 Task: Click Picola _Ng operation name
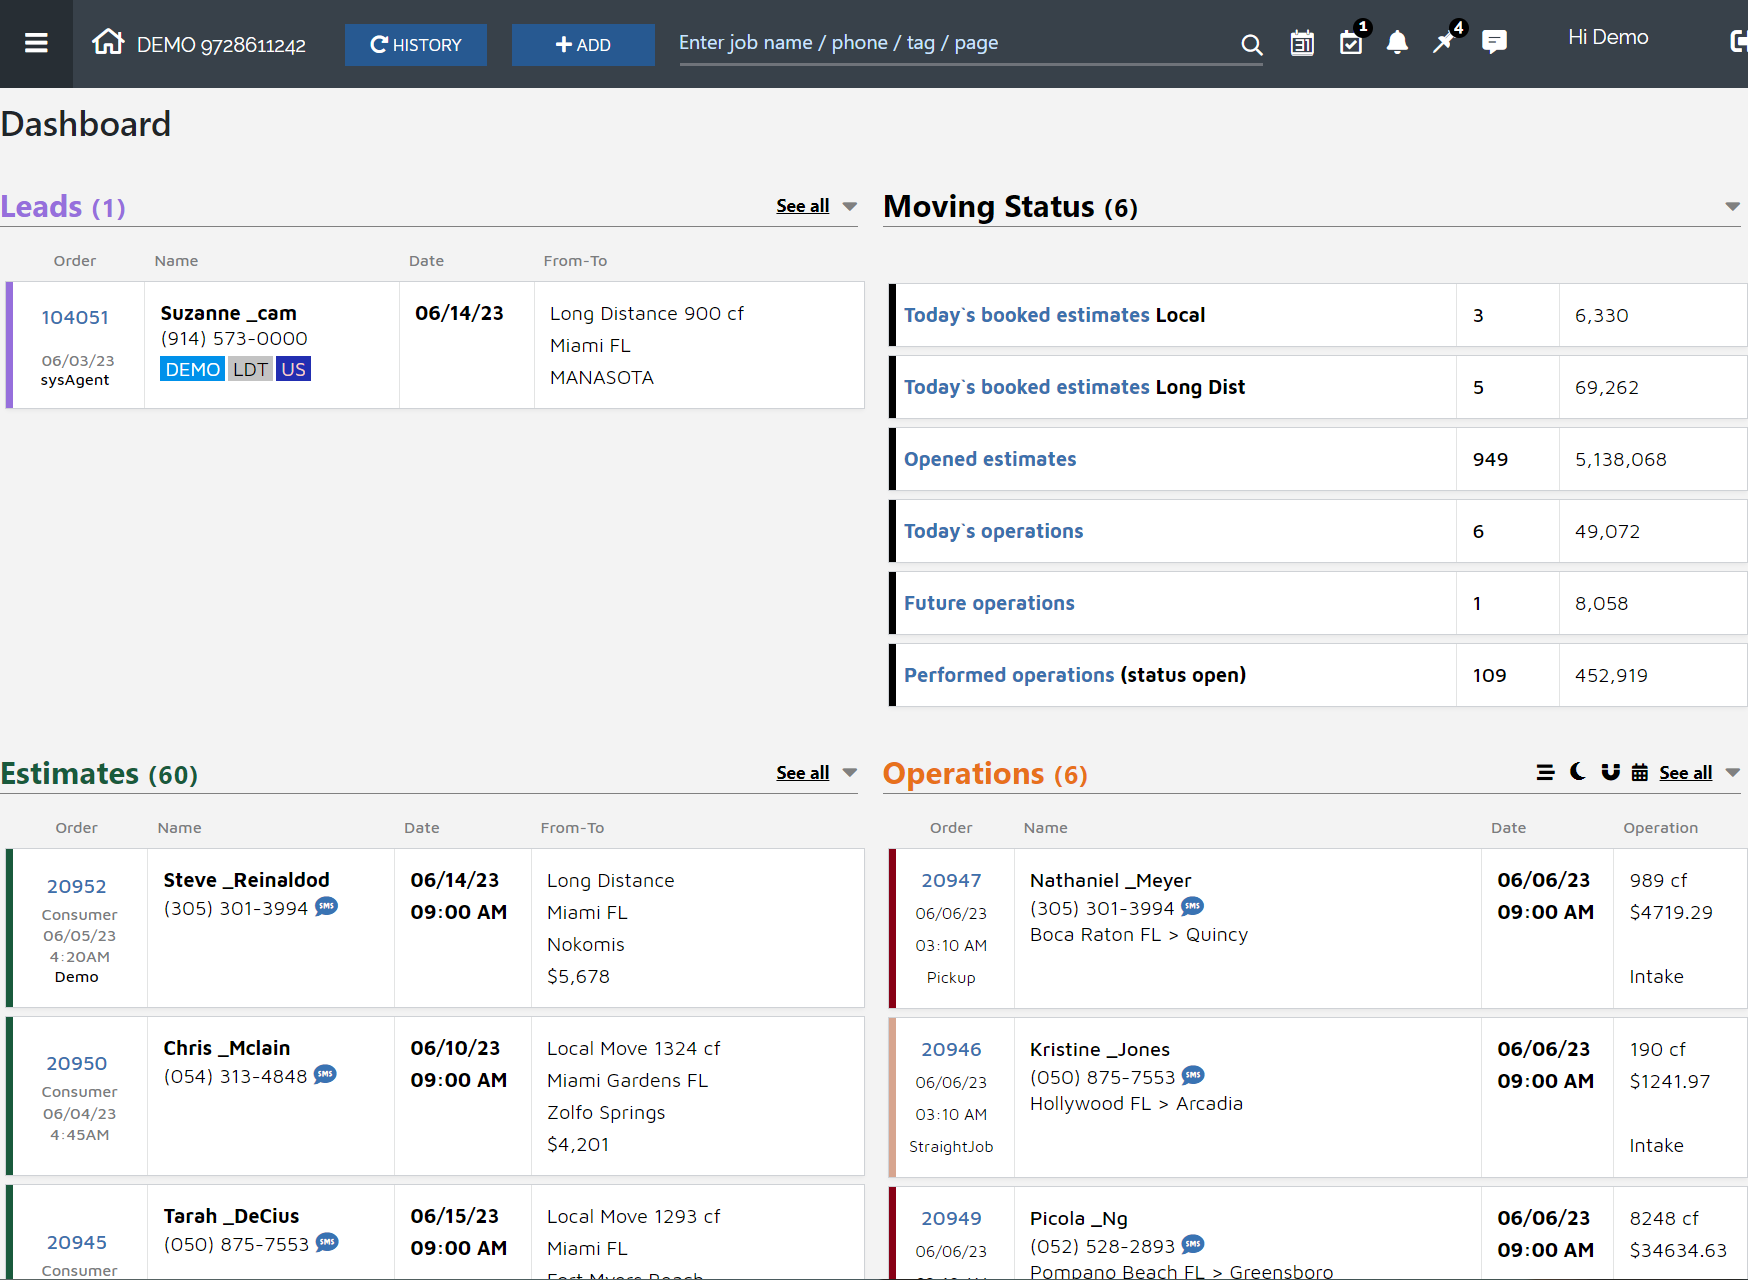1078,1218
